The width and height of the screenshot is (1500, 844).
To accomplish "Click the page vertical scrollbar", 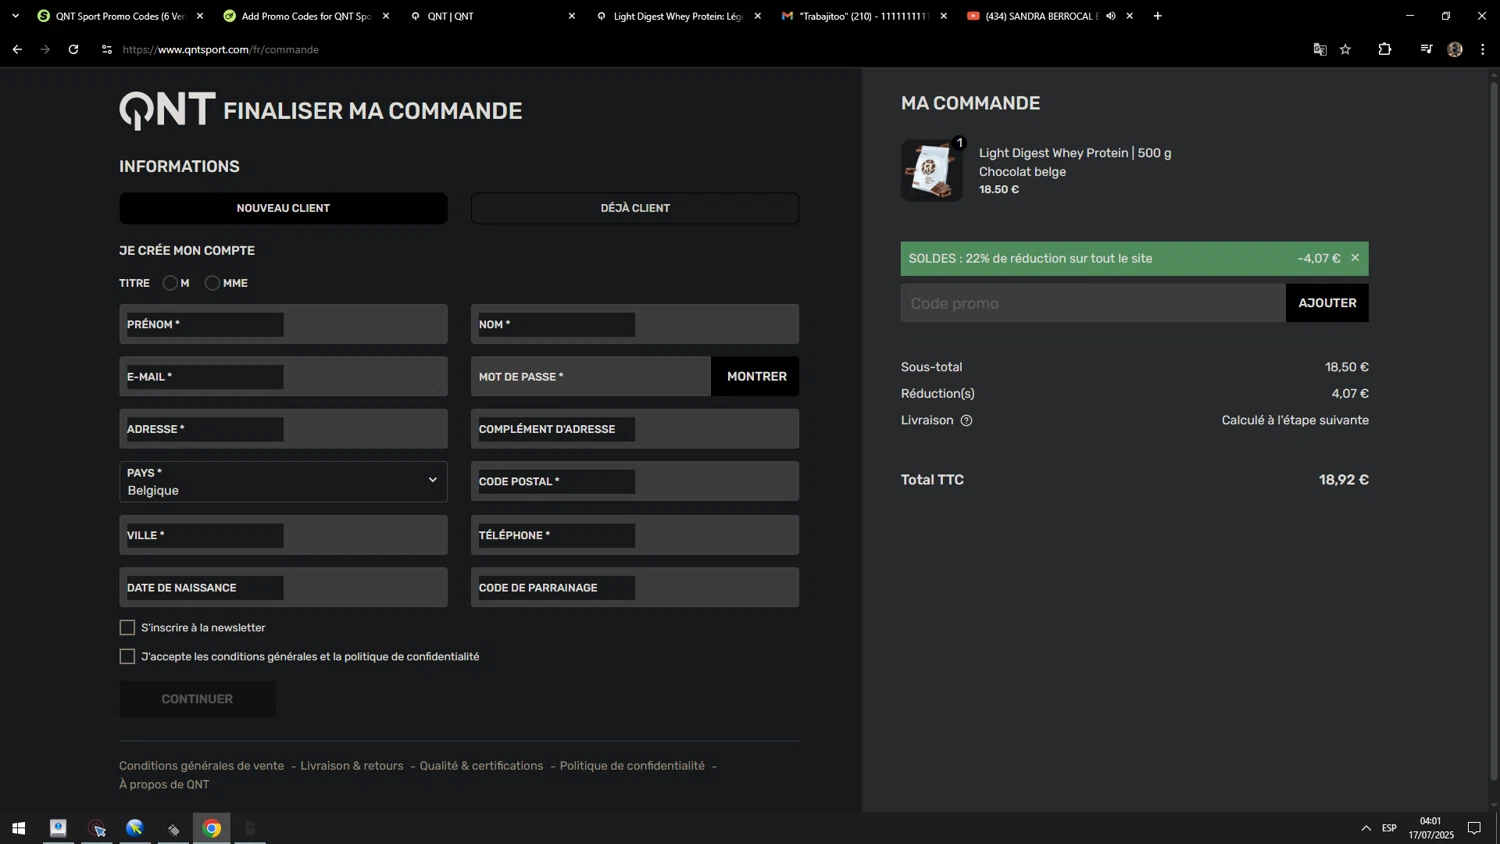I will pos(1494,430).
